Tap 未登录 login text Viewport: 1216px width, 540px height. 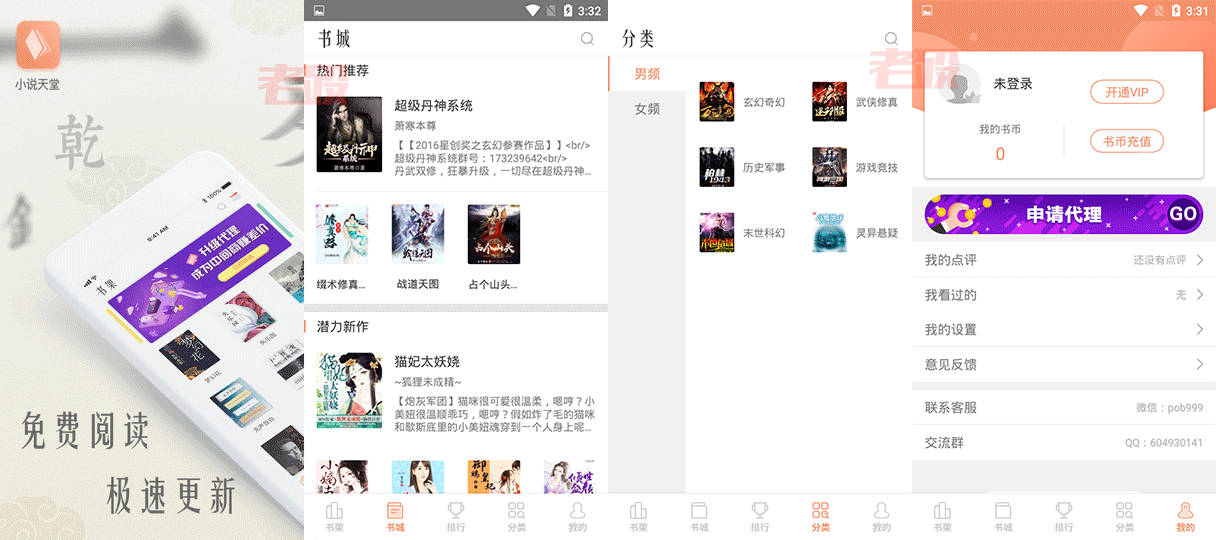click(x=1013, y=84)
